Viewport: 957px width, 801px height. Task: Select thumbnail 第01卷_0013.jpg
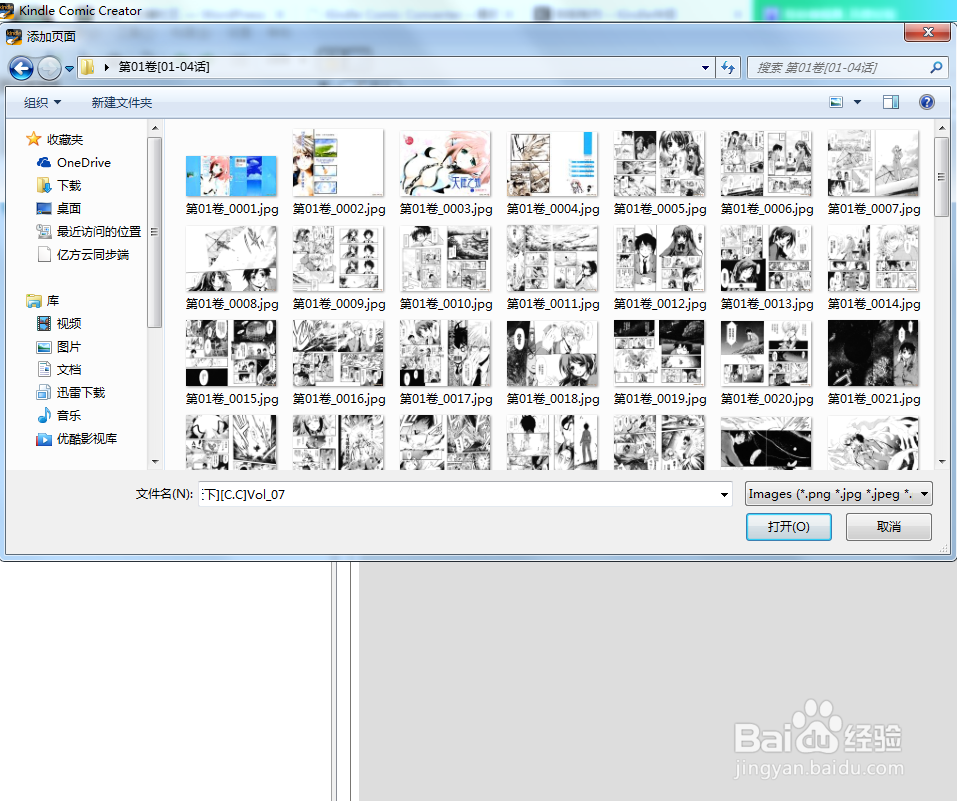pyautogui.click(x=766, y=258)
